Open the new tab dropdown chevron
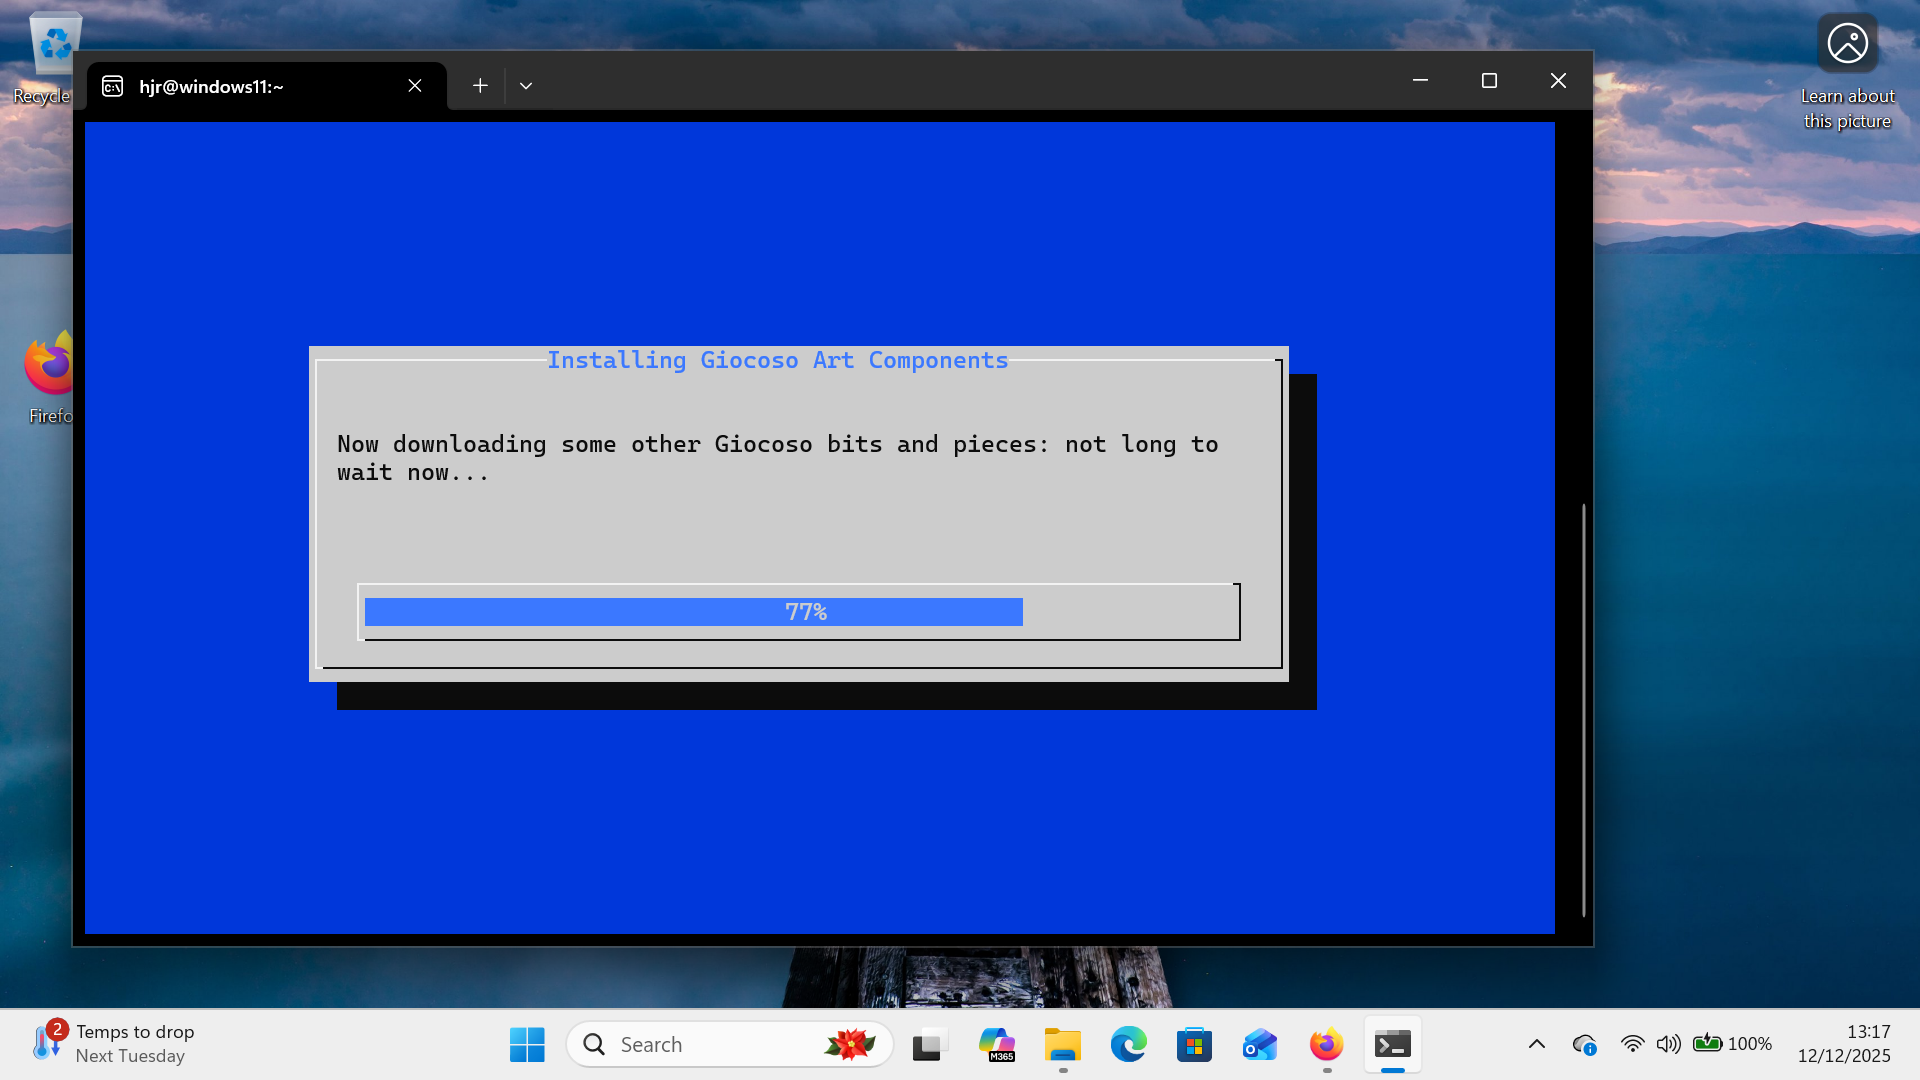This screenshot has height=1080, width=1920. (x=526, y=85)
